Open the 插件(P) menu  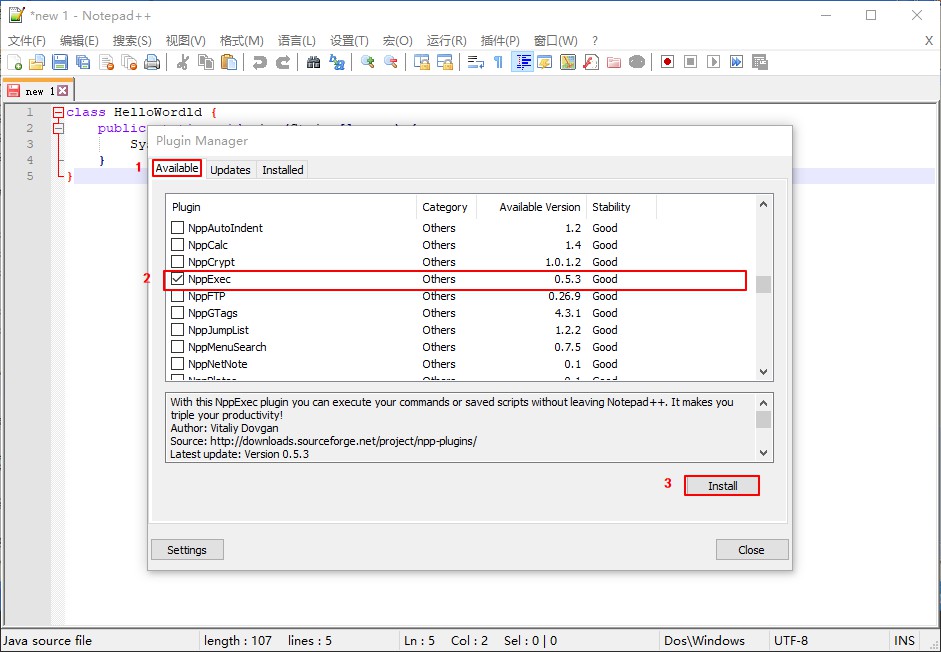tap(500, 40)
